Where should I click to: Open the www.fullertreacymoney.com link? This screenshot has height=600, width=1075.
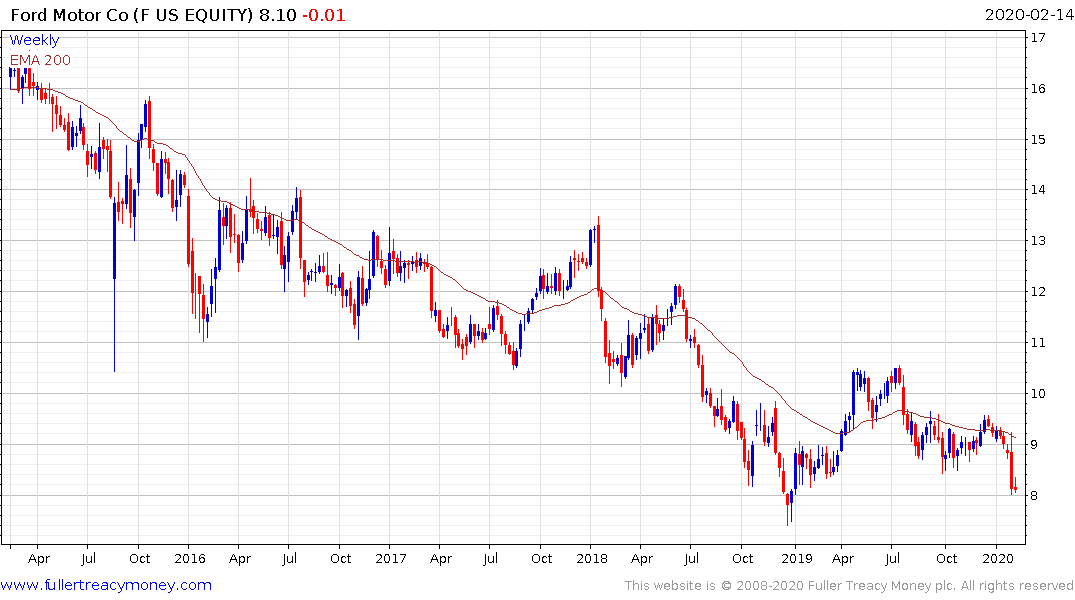[x=106, y=585]
